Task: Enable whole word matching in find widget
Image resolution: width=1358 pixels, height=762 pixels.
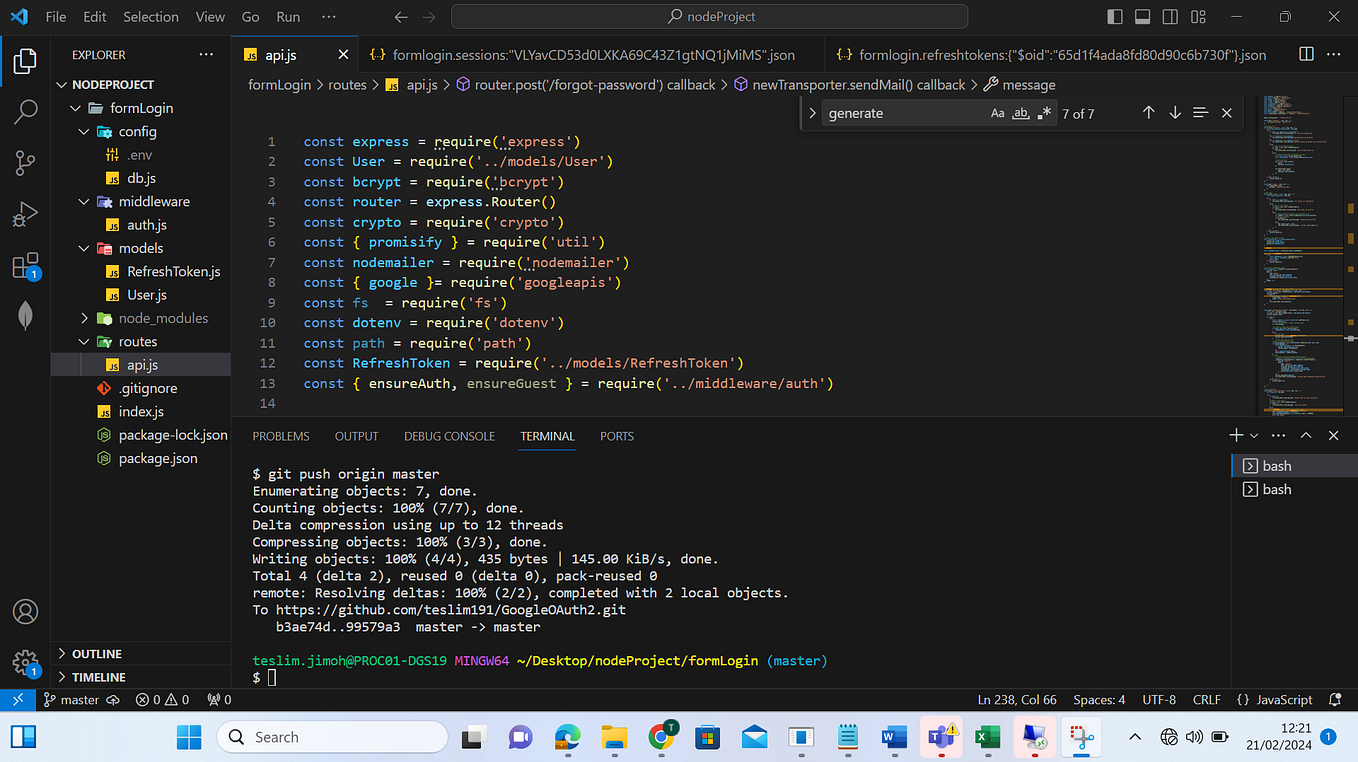Action: pyautogui.click(x=1021, y=113)
